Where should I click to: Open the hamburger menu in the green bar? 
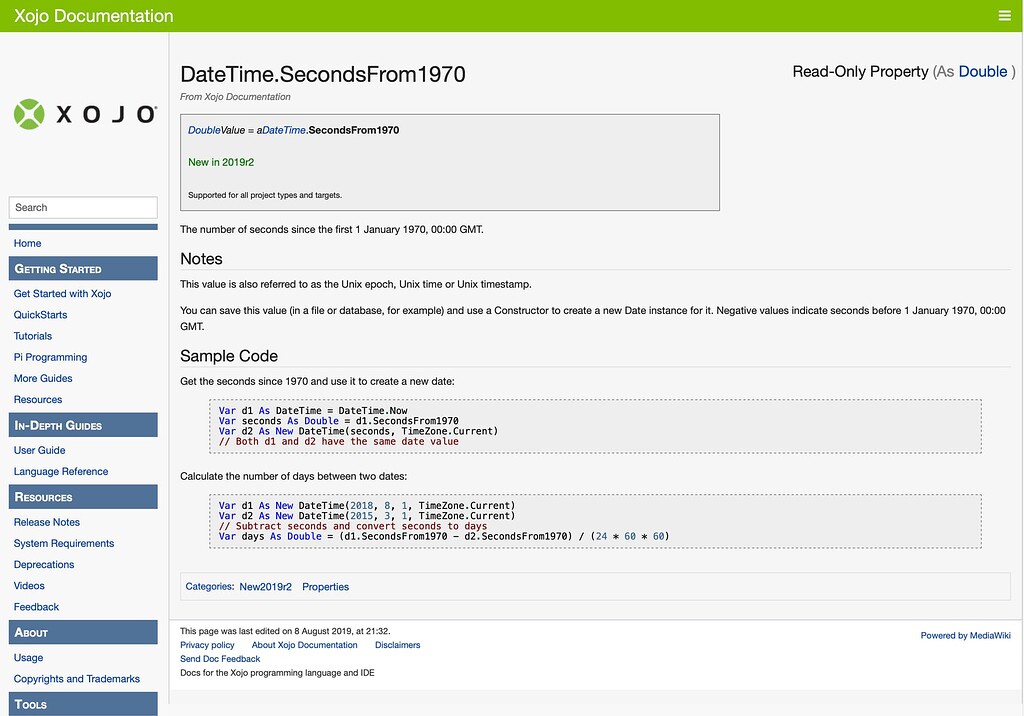point(1004,15)
